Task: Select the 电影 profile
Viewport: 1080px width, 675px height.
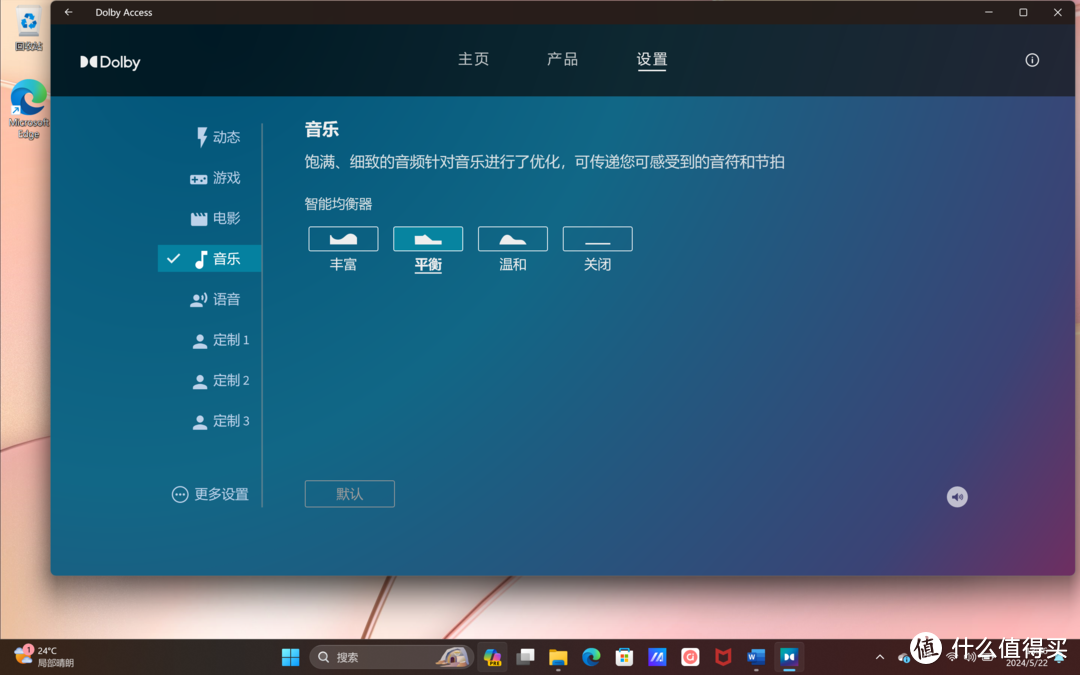Action: point(215,218)
